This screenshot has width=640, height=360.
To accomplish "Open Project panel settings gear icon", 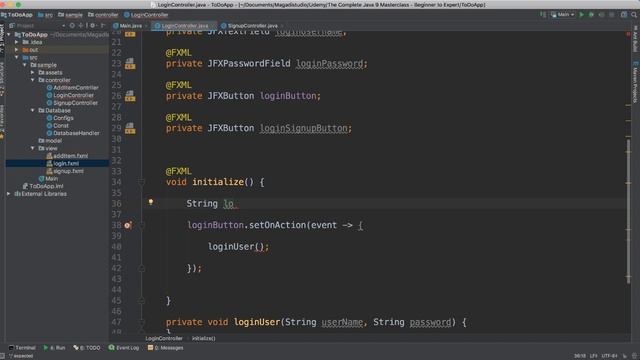I will 93,25.
